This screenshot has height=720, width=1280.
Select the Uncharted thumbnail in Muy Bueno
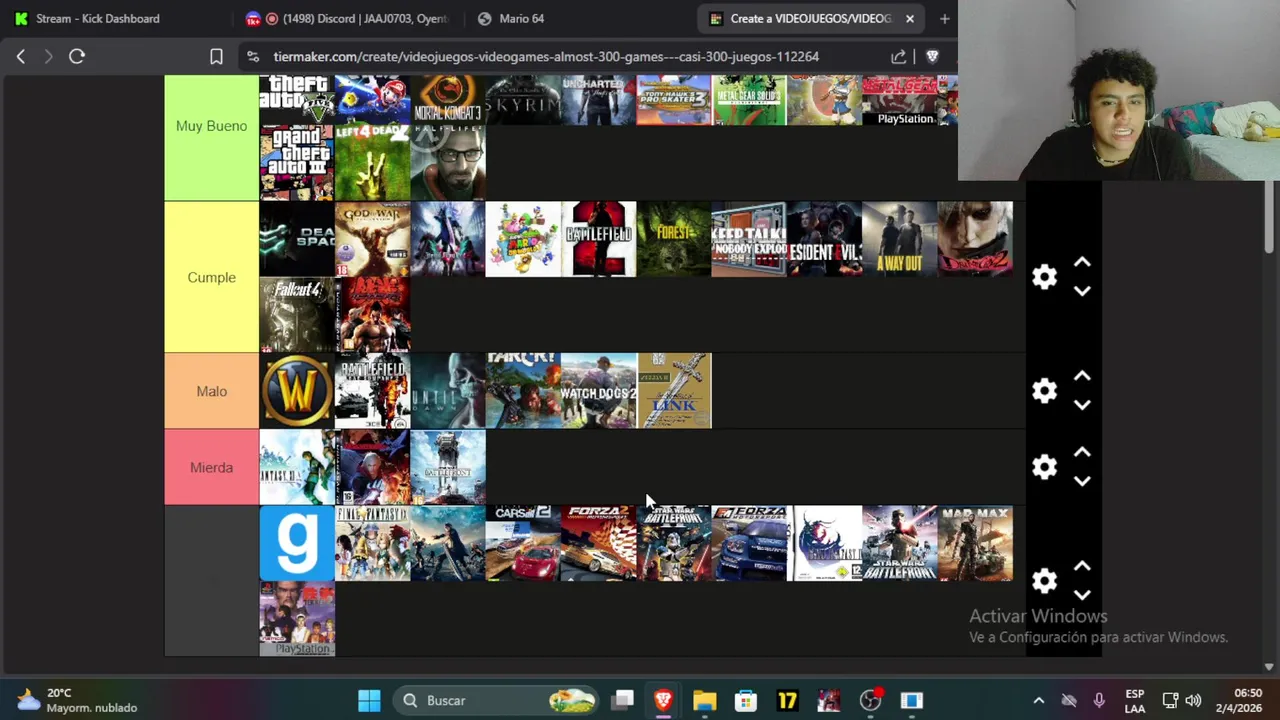[598, 100]
